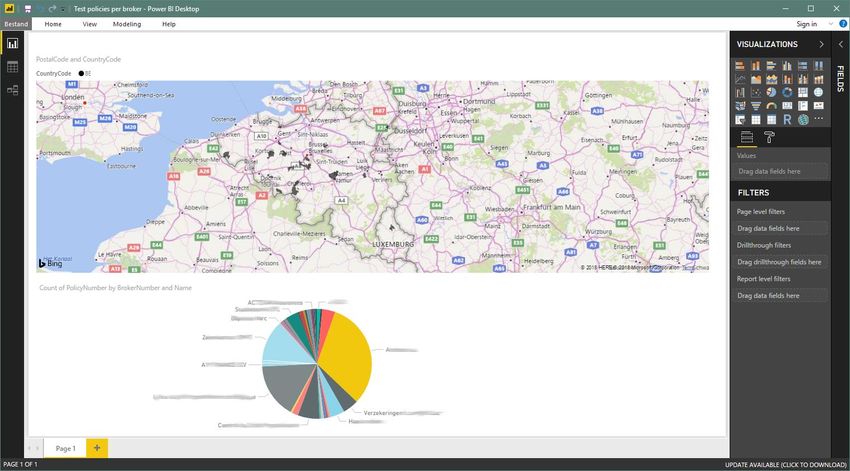This screenshot has width=850, height=471.
Task: Switch to Report view in left sidebar
Action: coord(12,44)
